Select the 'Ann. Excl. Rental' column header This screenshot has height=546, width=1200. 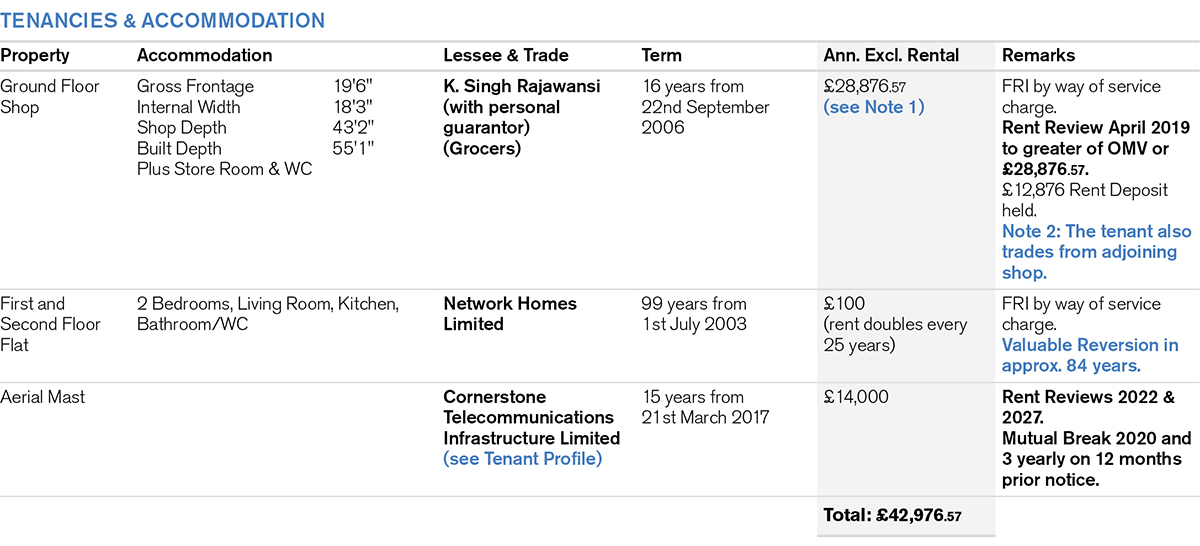(x=891, y=56)
